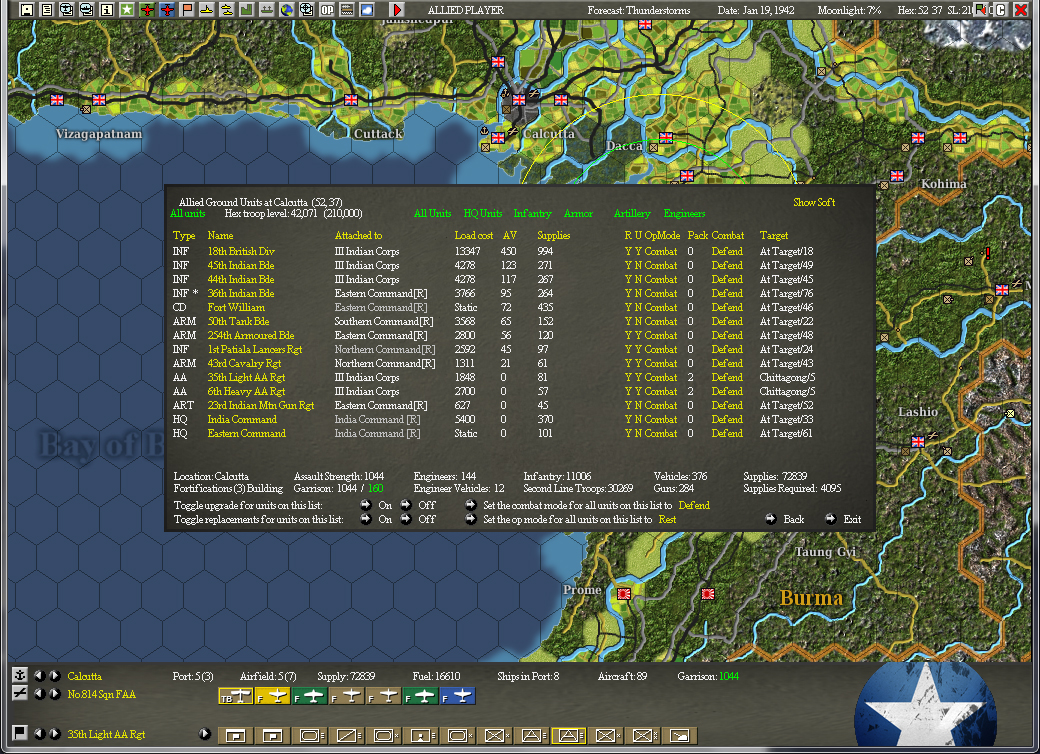Screen dimensions: 1040x754
Task: Filter list to Artillery
Action: click(x=632, y=214)
